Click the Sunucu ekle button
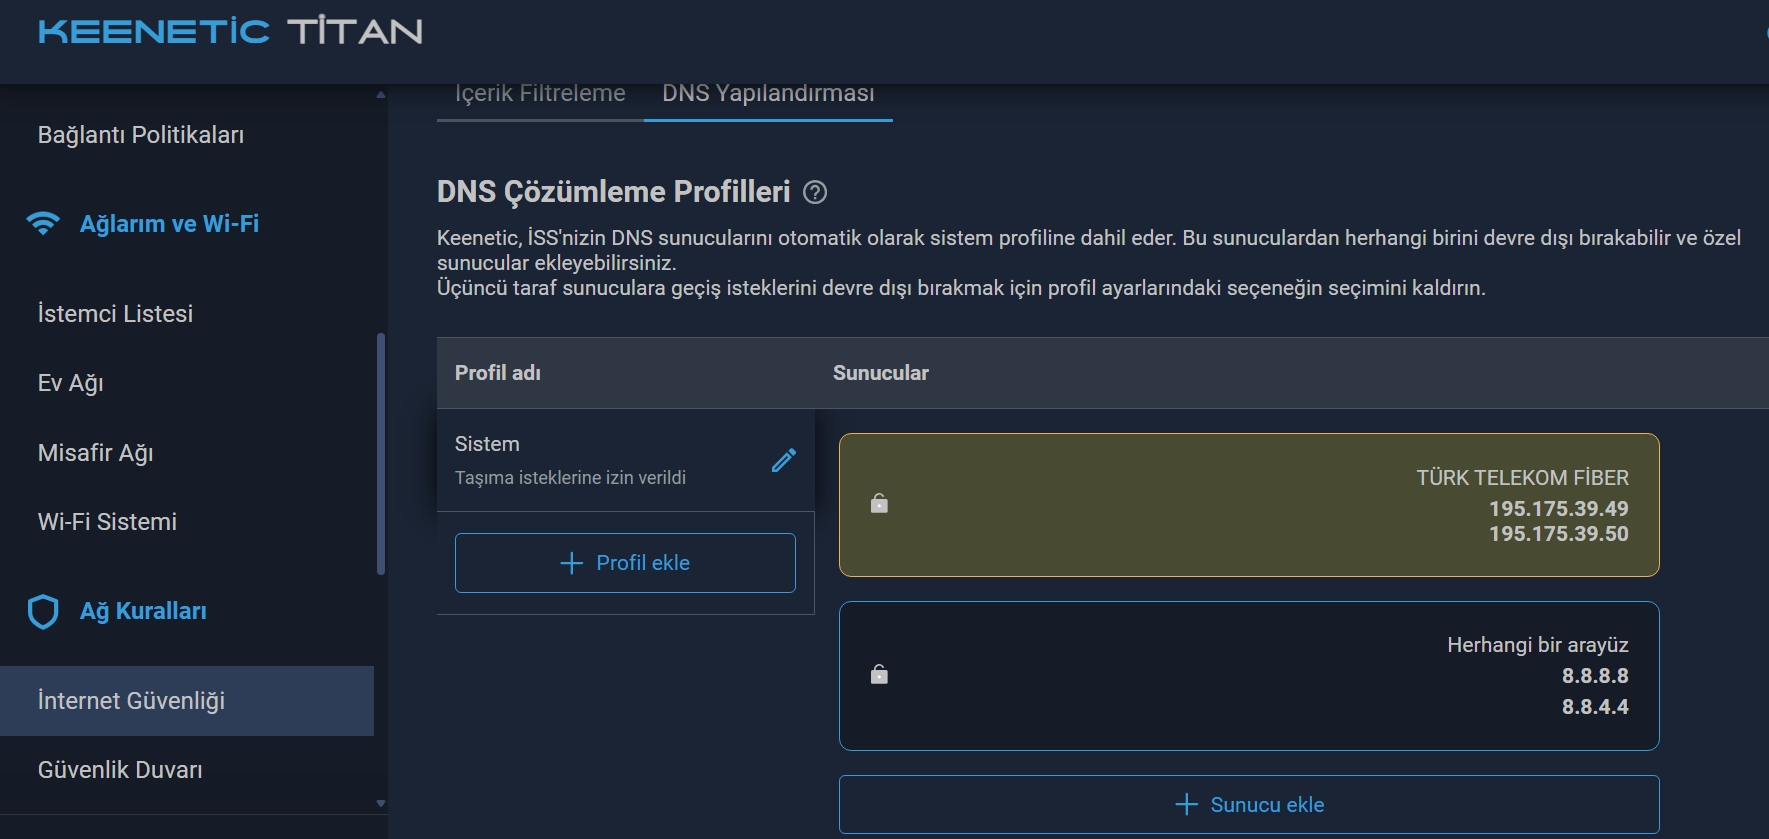This screenshot has height=839, width=1769. pos(1249,805)
